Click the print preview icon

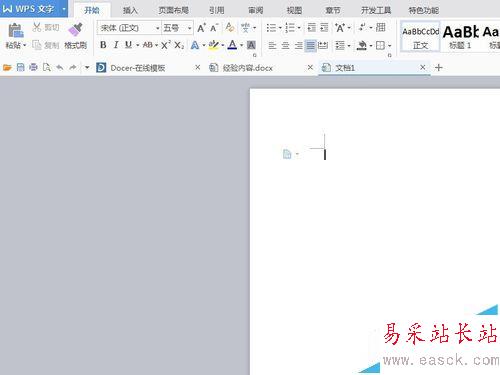[47, 68]
